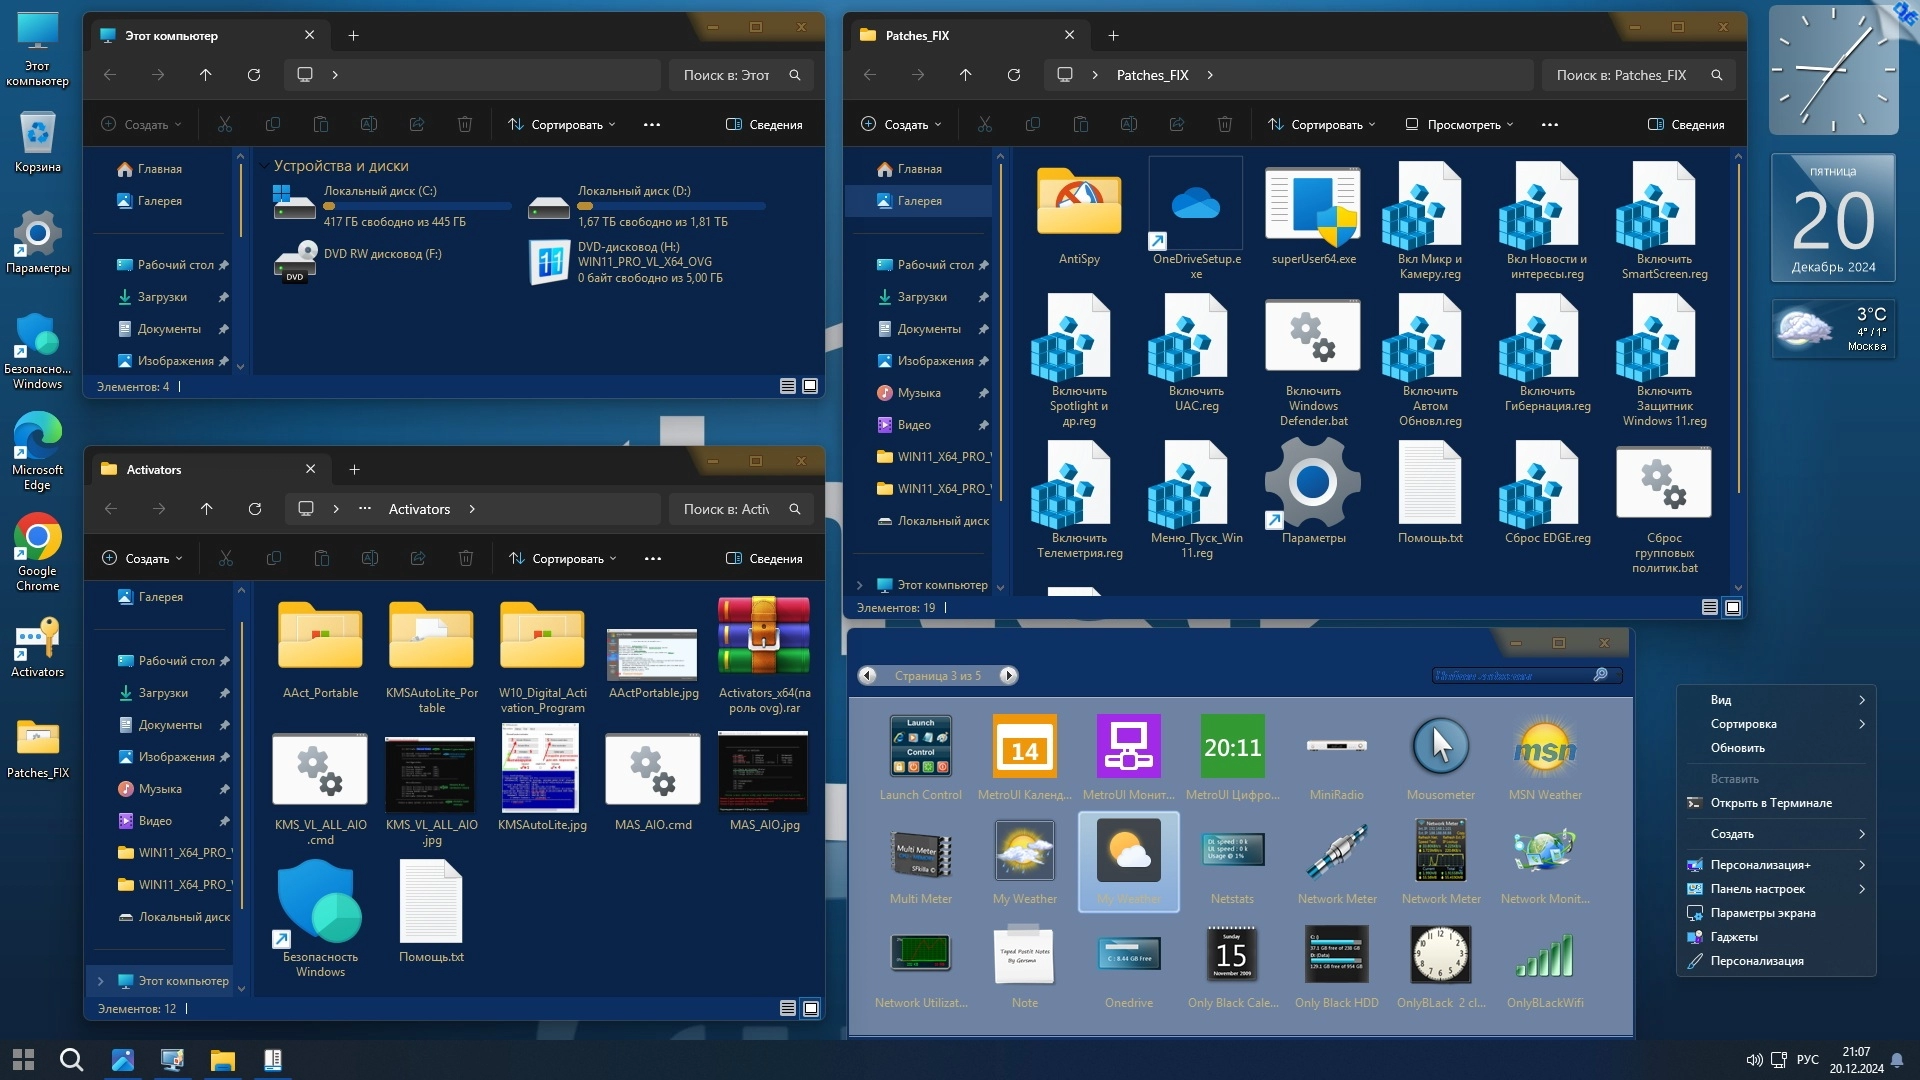Open the MSN Weather gadget icon

tap(1544, 748)
